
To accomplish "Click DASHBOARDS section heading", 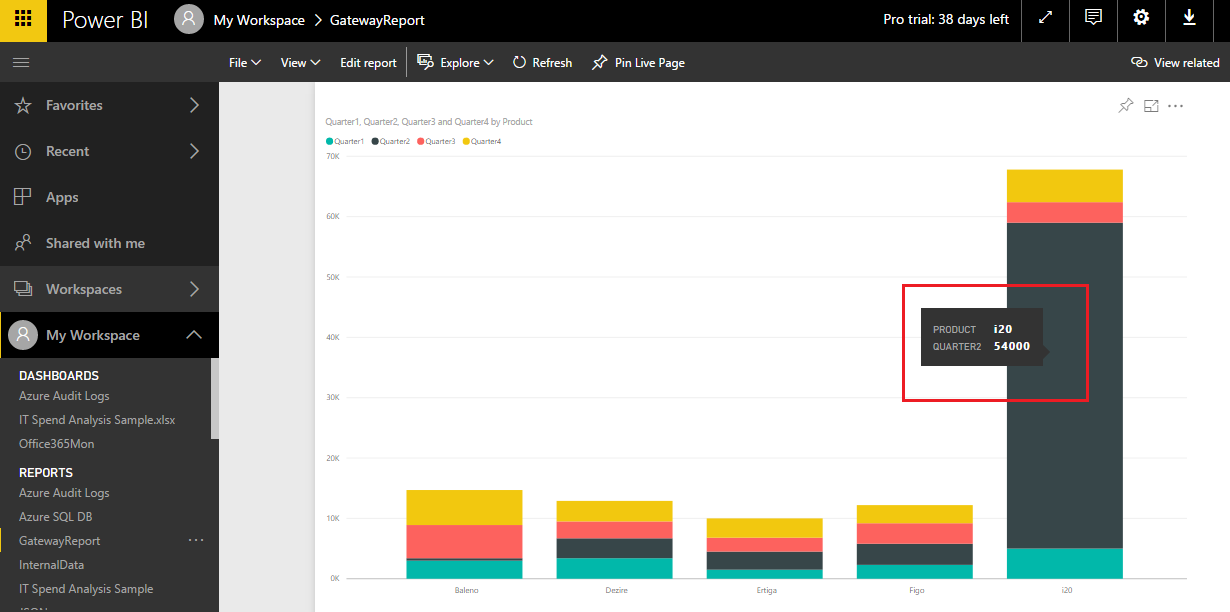I will (59, 376).
